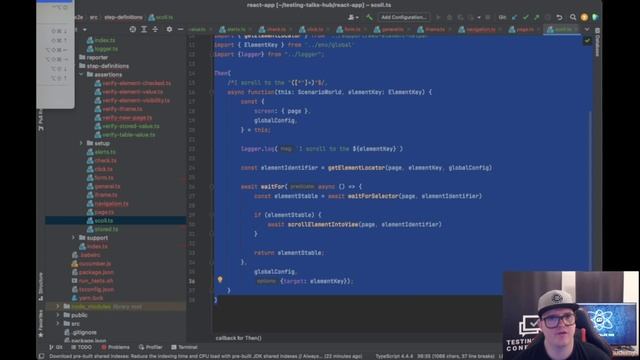Screen dimensions: 640x360
Task: Click 'callback for Then()' editor breadcrumb
Action: [239, 338]
